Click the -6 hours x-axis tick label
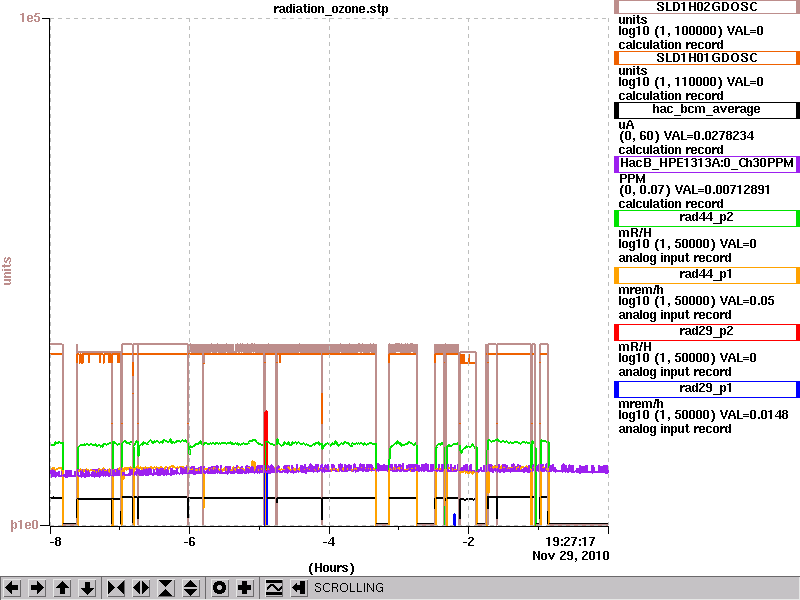 189,542
